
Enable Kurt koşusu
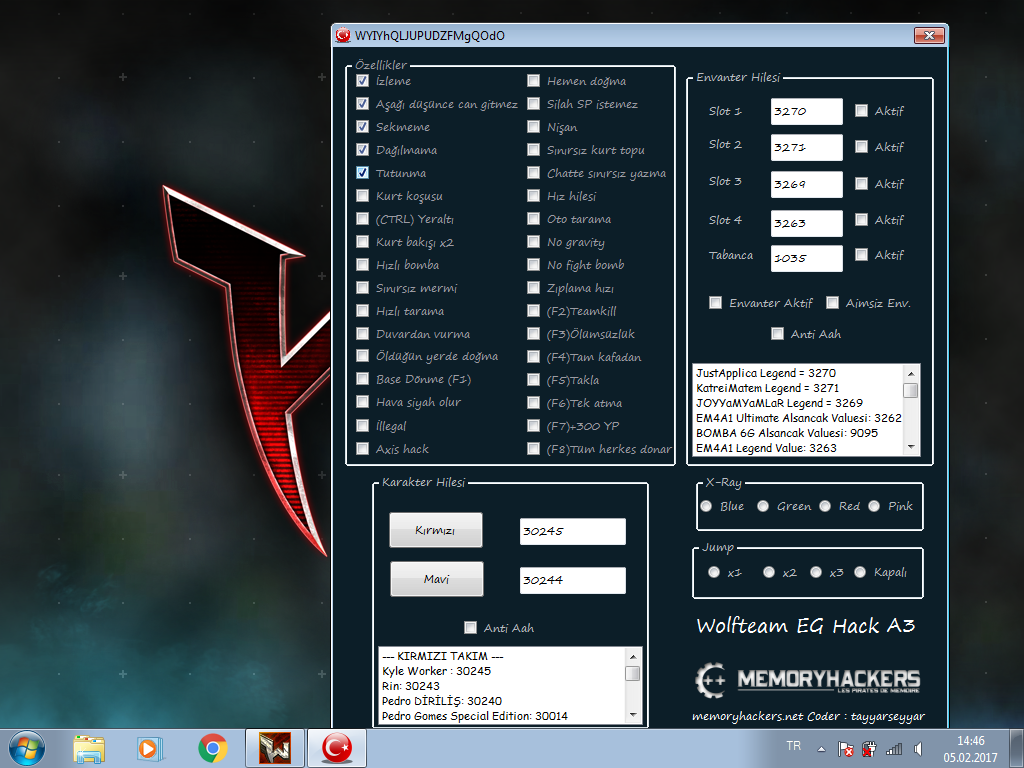(362, 196)
